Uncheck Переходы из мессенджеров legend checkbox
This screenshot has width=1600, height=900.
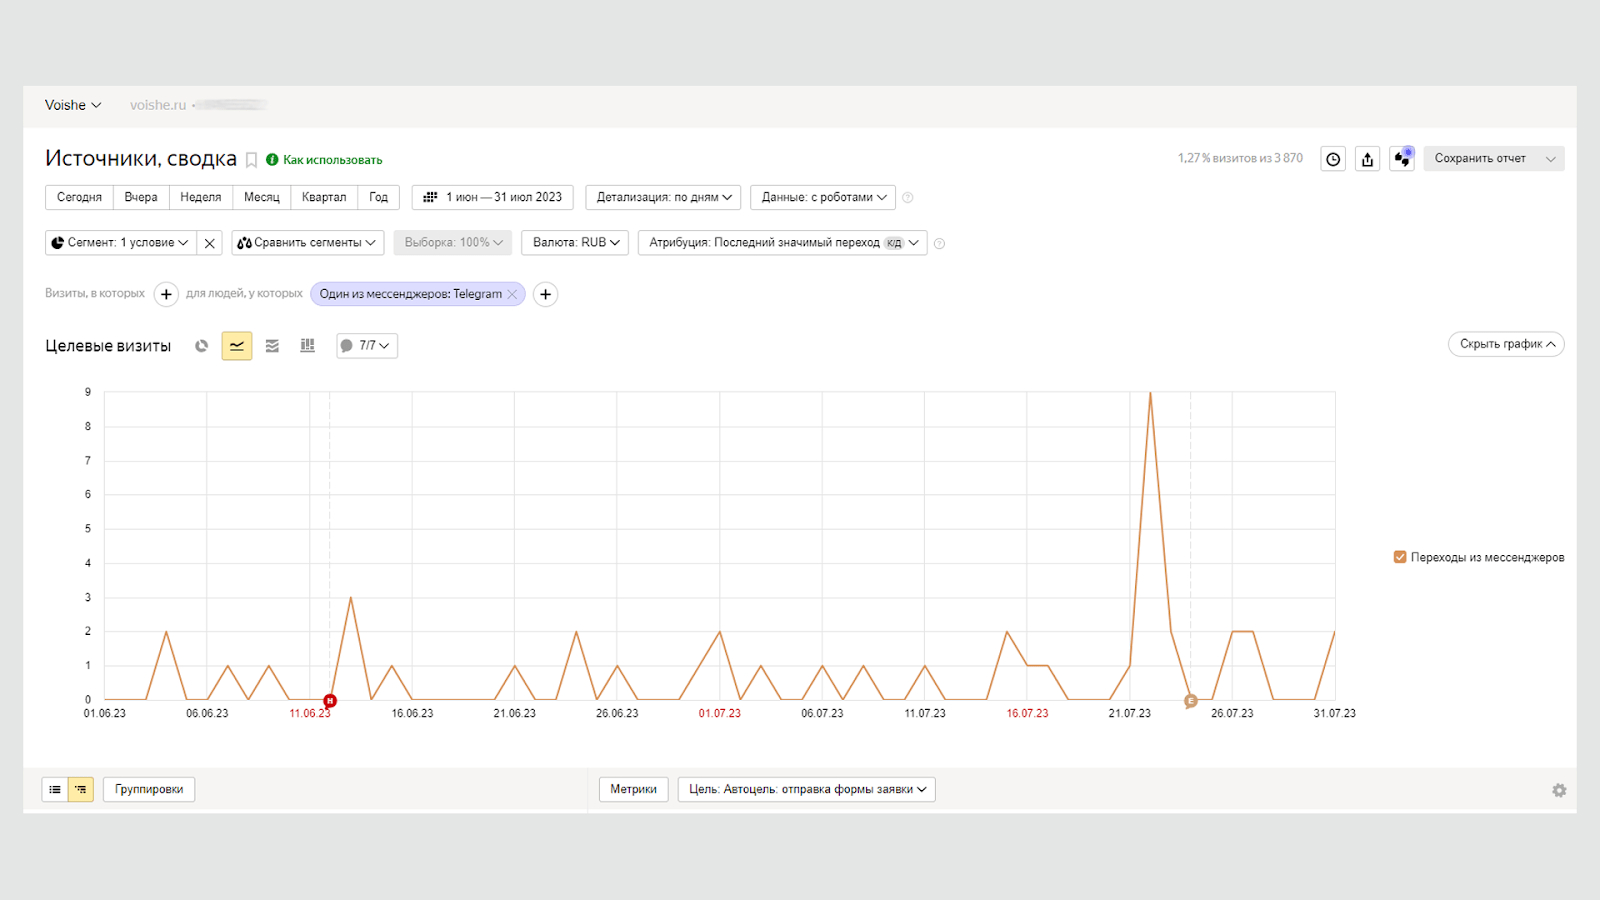(1400, 557)
